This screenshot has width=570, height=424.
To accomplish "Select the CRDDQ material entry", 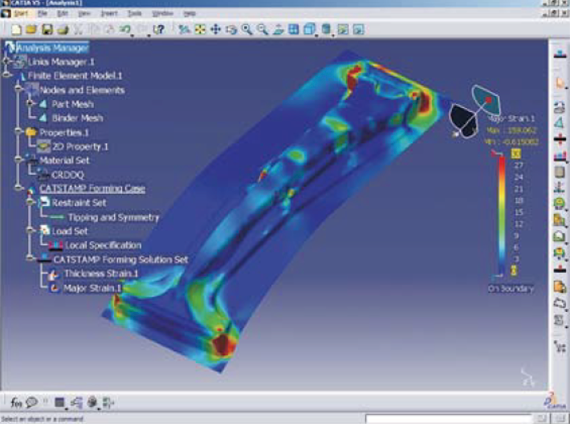I will 68,175.
